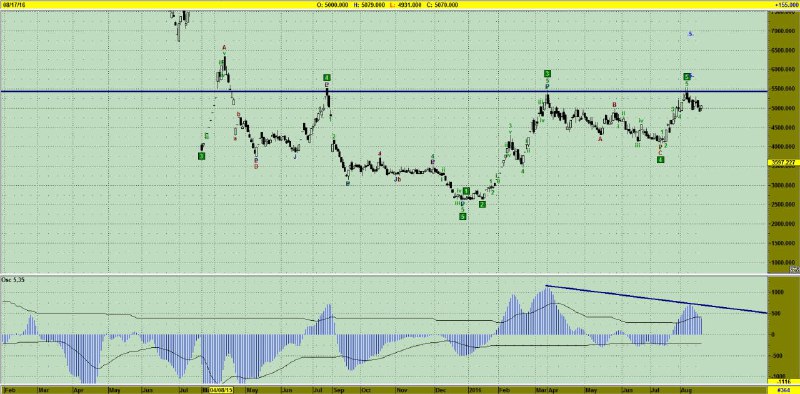
Task: Select green wave 3 box above March peak
Action: coord(547,73)
